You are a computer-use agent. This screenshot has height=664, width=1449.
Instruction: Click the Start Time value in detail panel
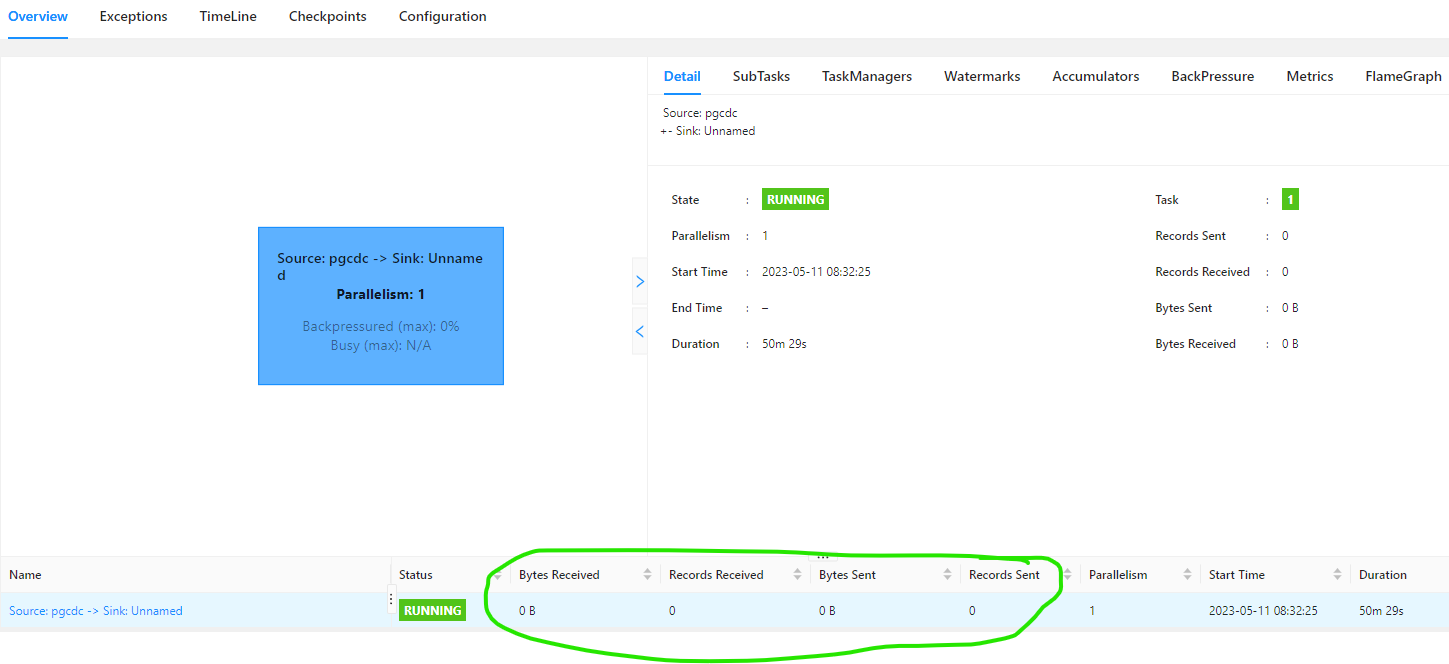816,272
